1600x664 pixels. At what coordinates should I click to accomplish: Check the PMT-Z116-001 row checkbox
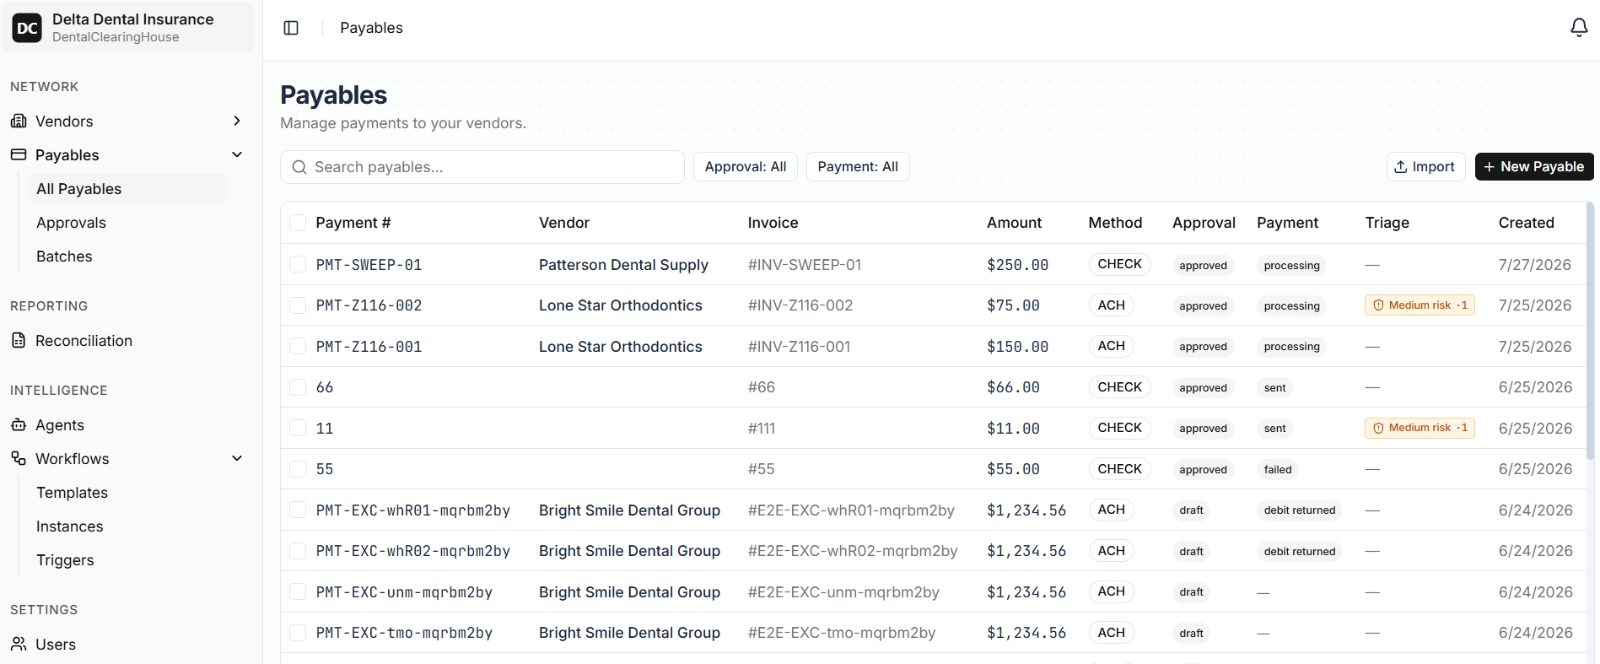coord(297,347)
